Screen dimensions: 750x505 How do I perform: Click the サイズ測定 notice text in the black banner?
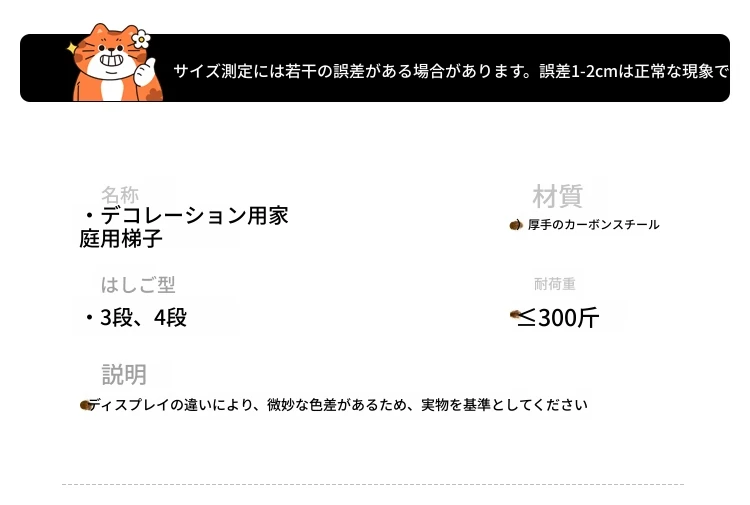(x=450, y=72)
